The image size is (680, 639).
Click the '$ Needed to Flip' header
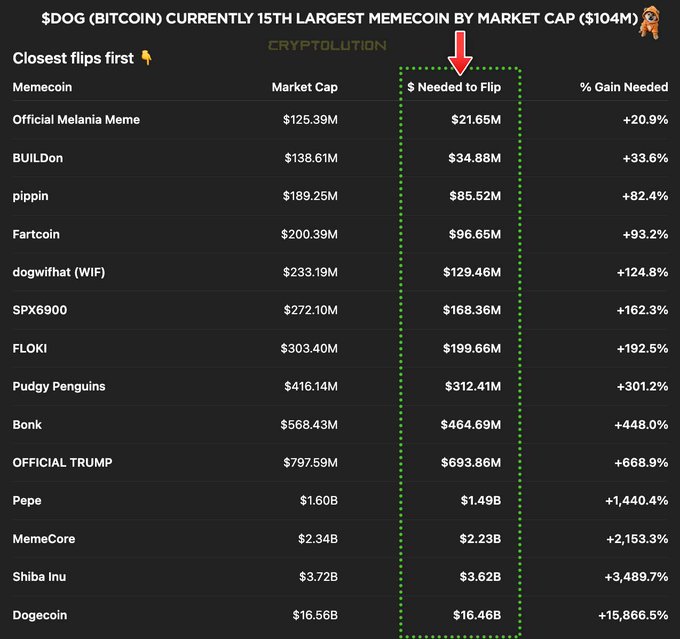[454, 87]
